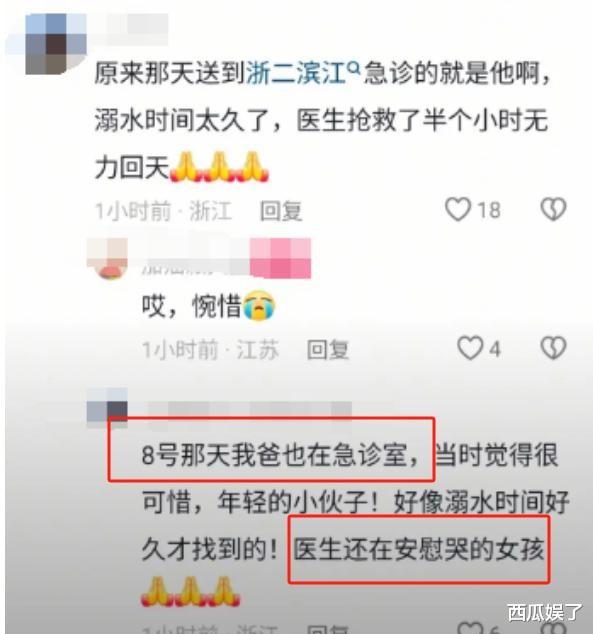This screenshot has width=593, height=634.
Task: Open the third commenter's blurred username
Action: pyautogui.click(x=247, y=412)
